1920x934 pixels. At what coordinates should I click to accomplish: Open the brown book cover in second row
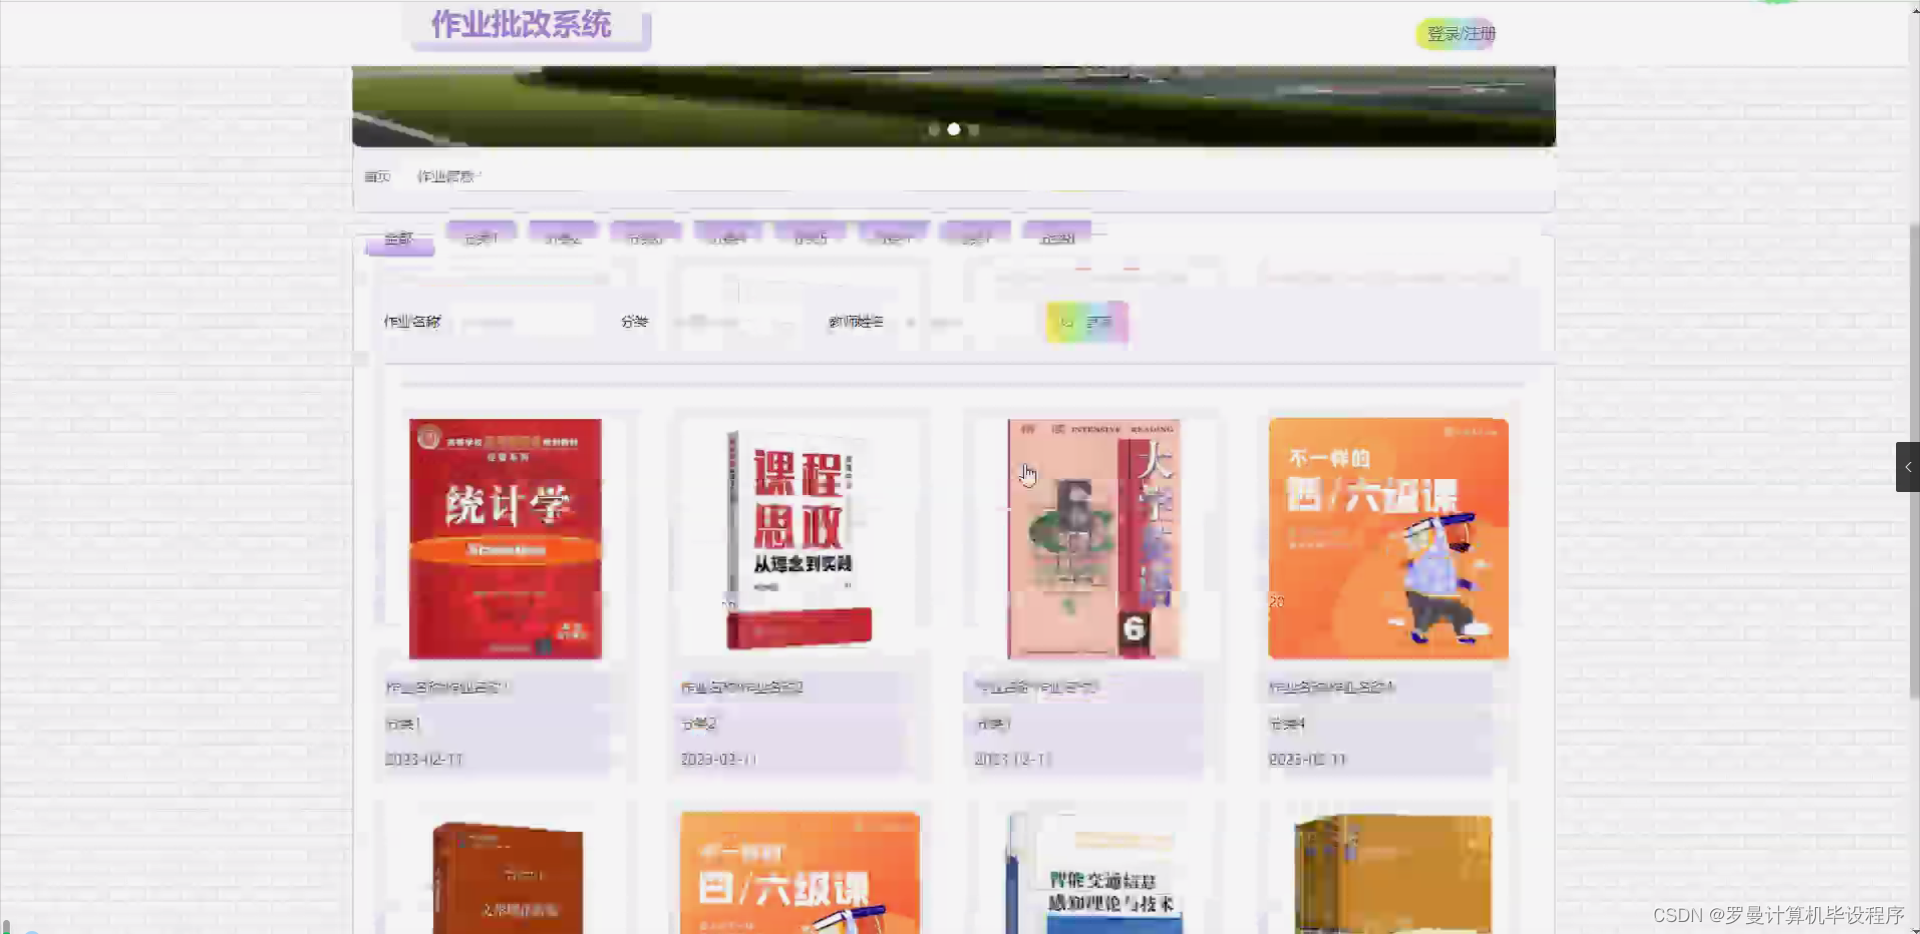507,877
